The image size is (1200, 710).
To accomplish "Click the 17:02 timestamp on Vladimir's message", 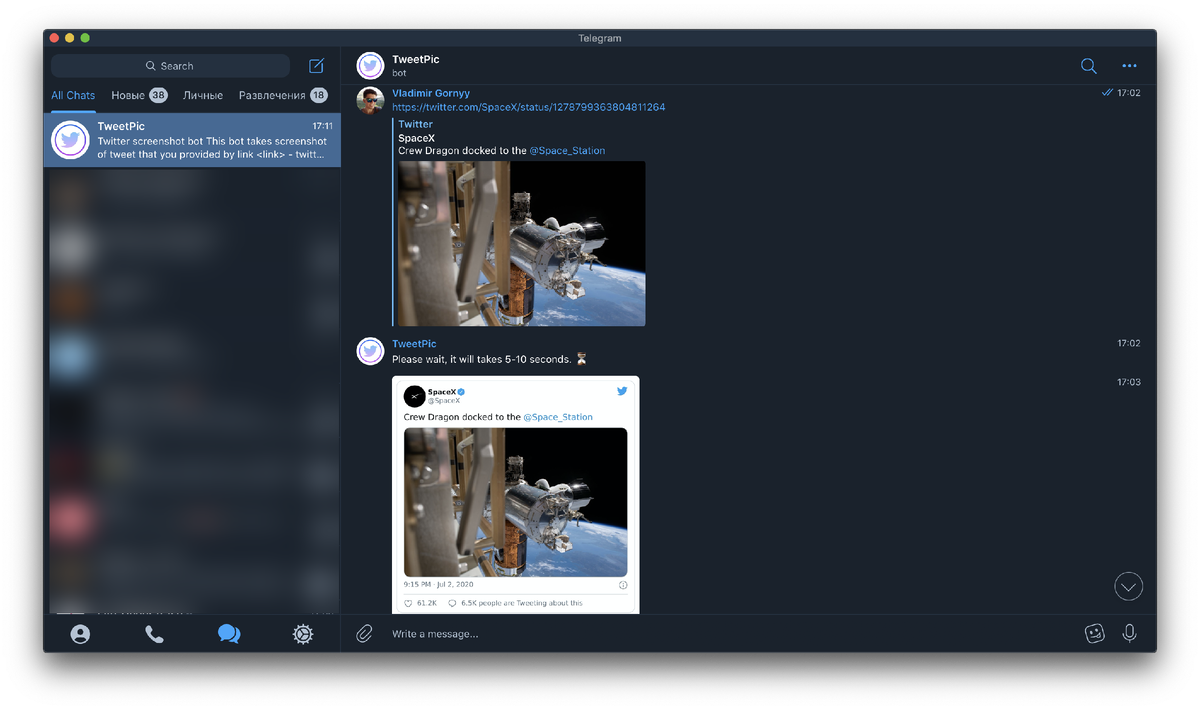I will coord(1128,93).
